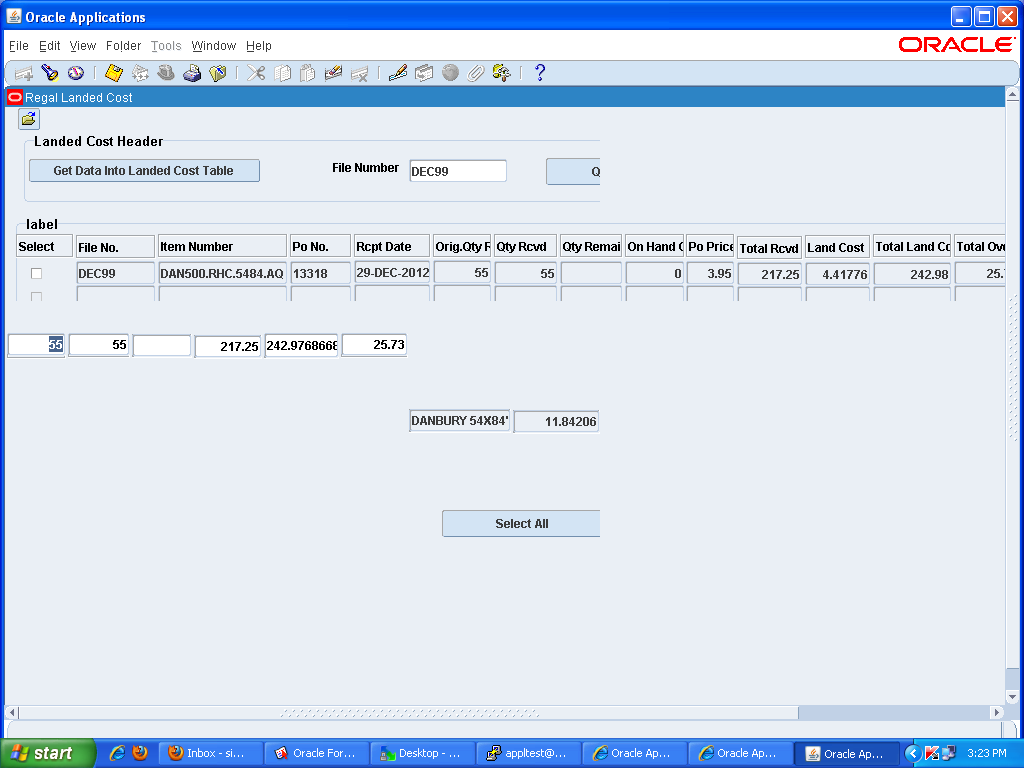Click the open folder icon below the Regal Landed Cost title
The height and width of the screenshot is (768, 1024).
tap(29, 120)
